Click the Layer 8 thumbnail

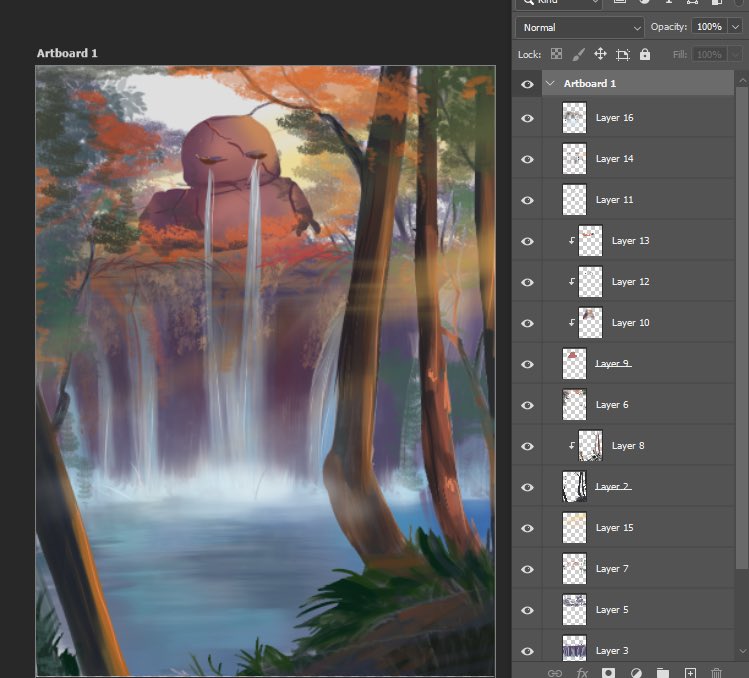(590, 446)
